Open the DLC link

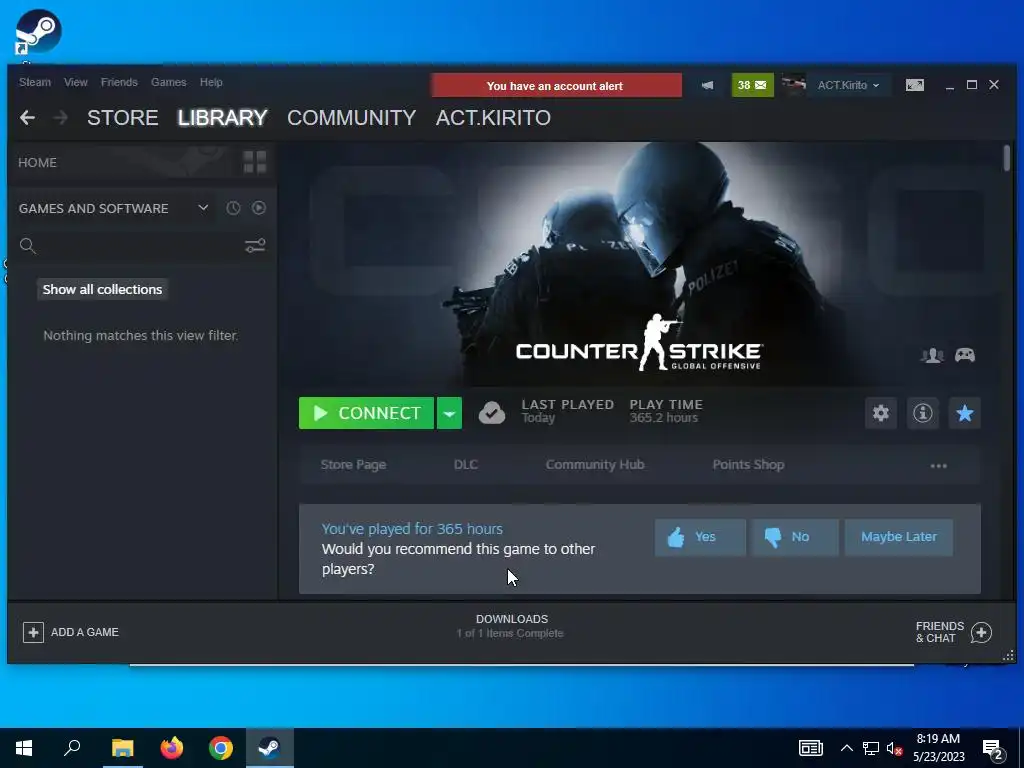click(466, 464)
